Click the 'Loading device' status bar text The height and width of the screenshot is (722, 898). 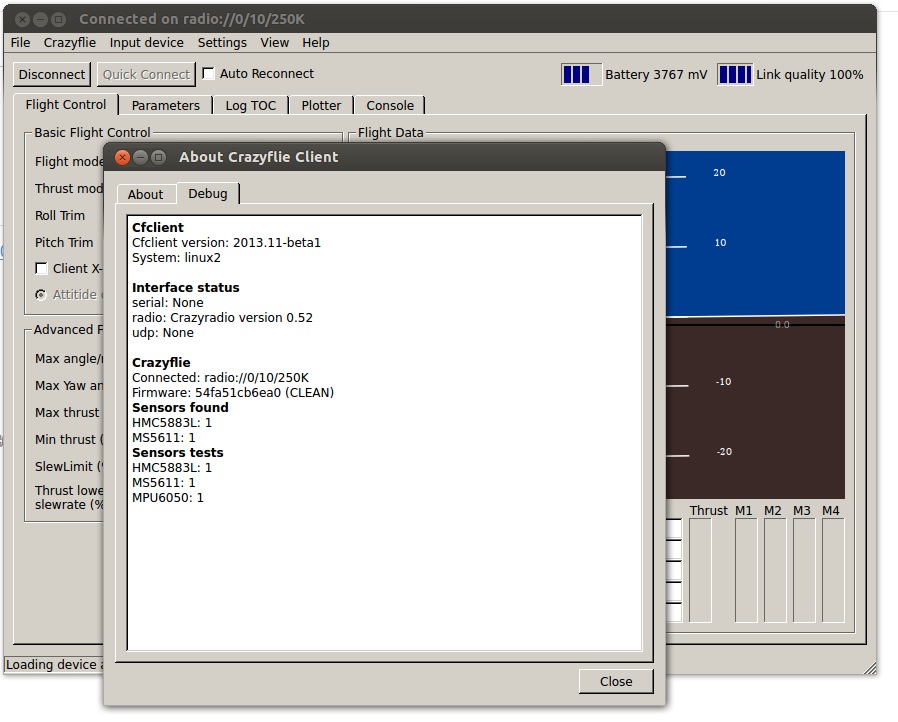click(54, 665)
